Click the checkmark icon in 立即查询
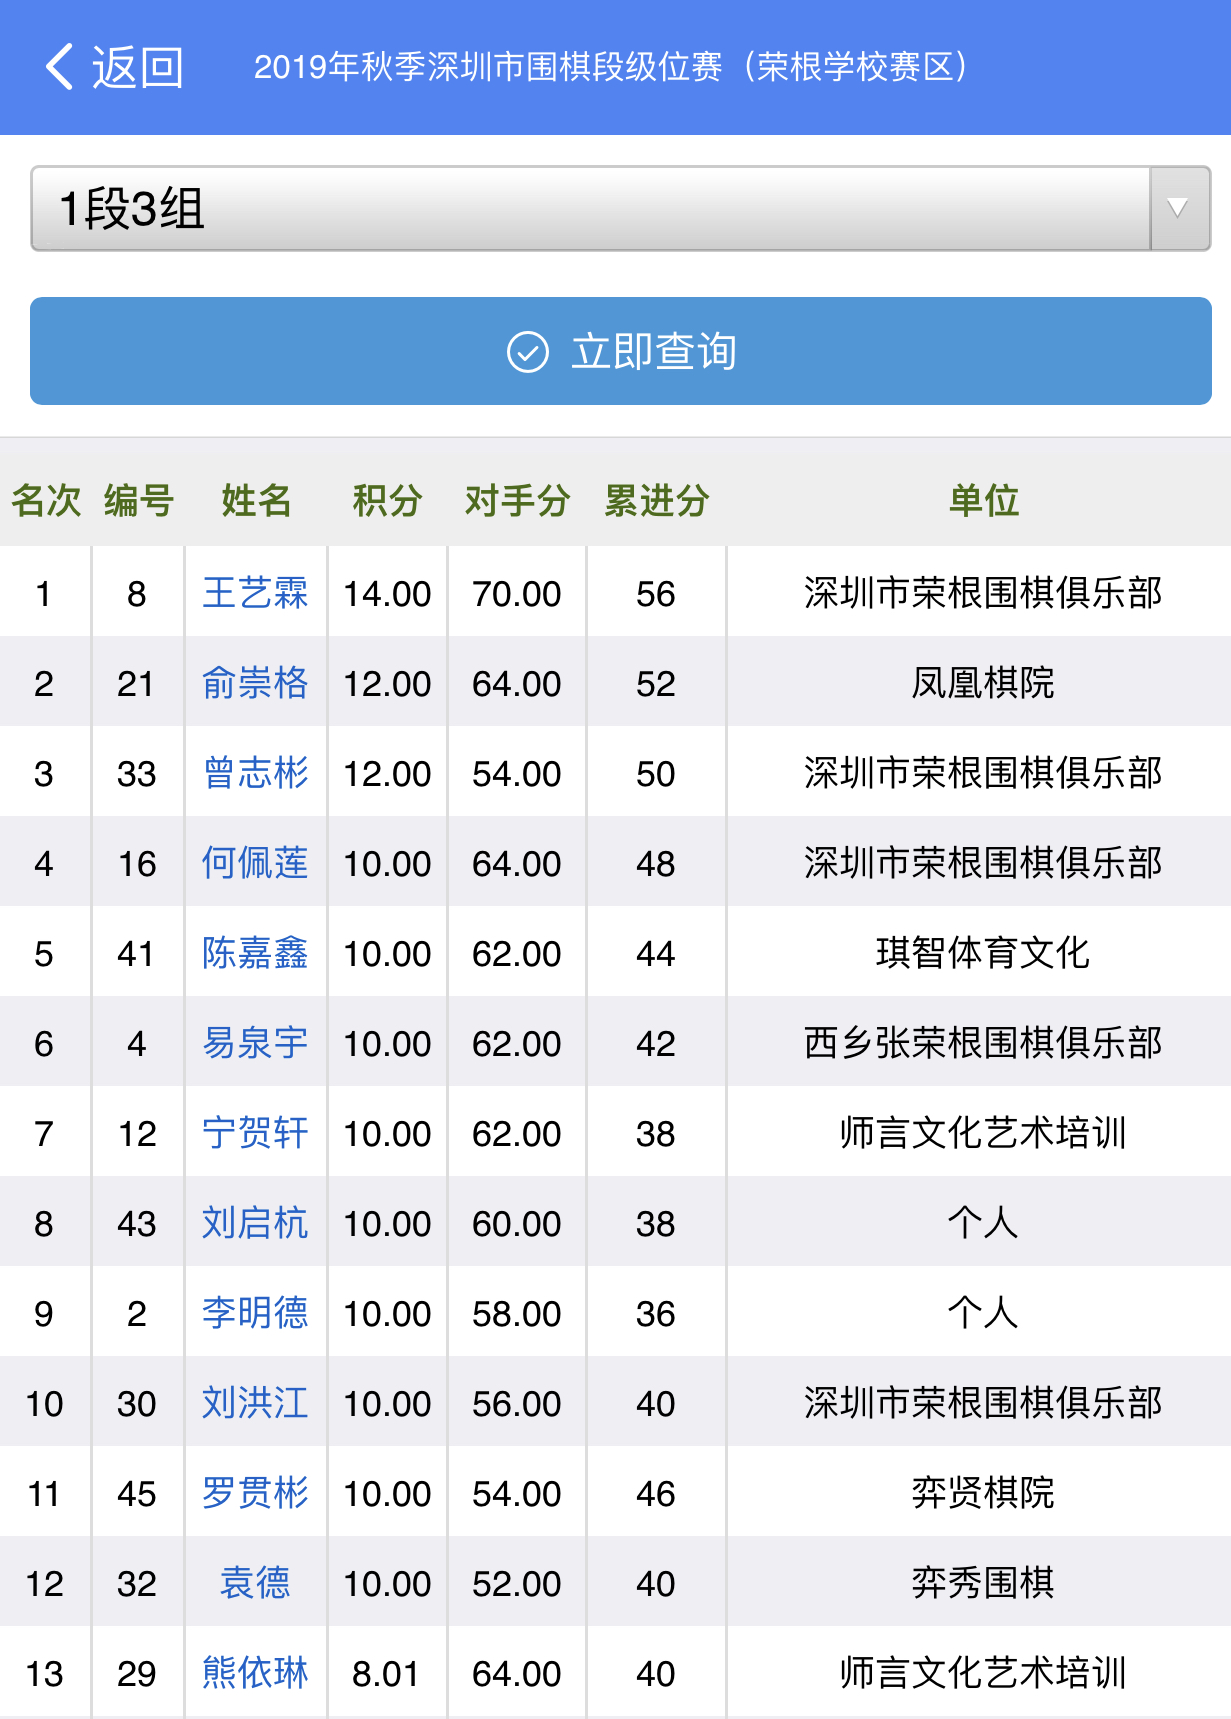 528,352
